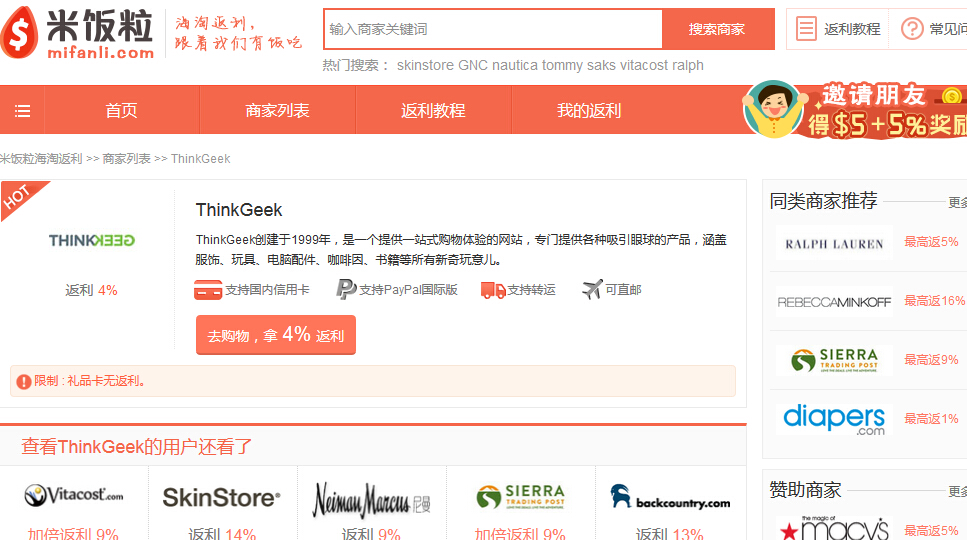The width and height of the screenshot is (967, 540).
Task: Search hot keyword tommy
Action: [560, 65]
